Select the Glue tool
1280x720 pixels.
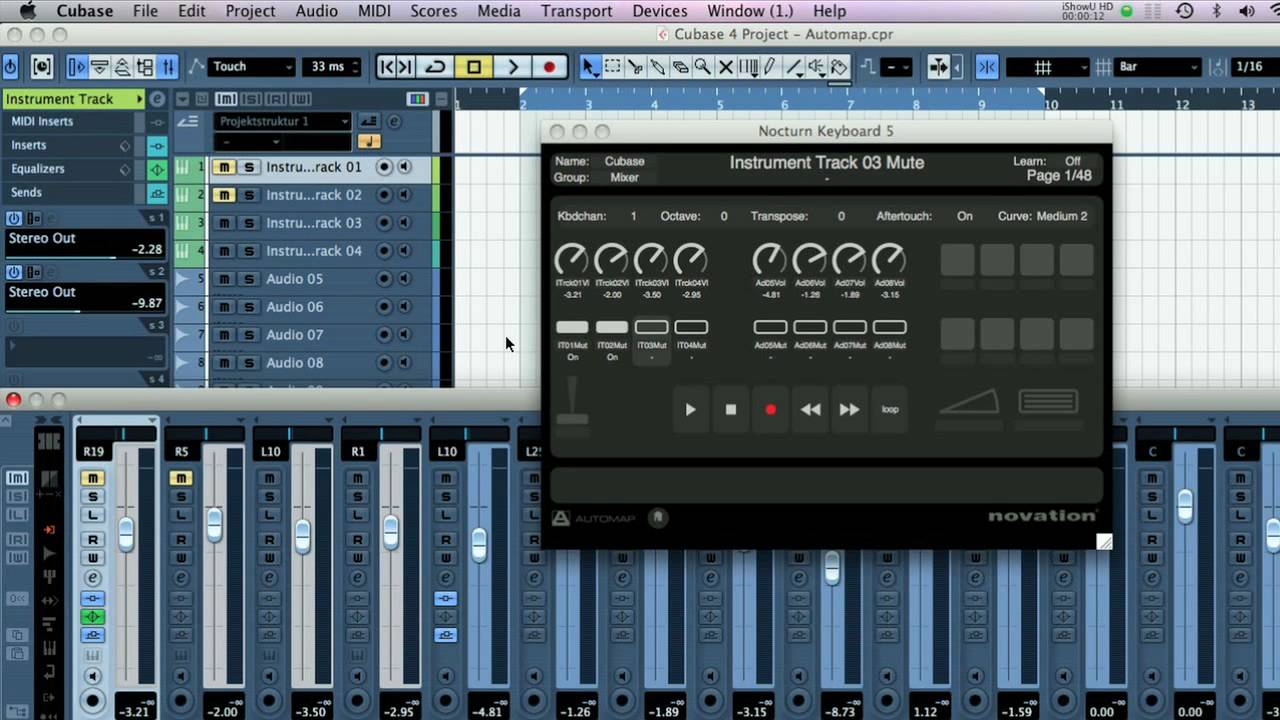click(x=658, y=67)
